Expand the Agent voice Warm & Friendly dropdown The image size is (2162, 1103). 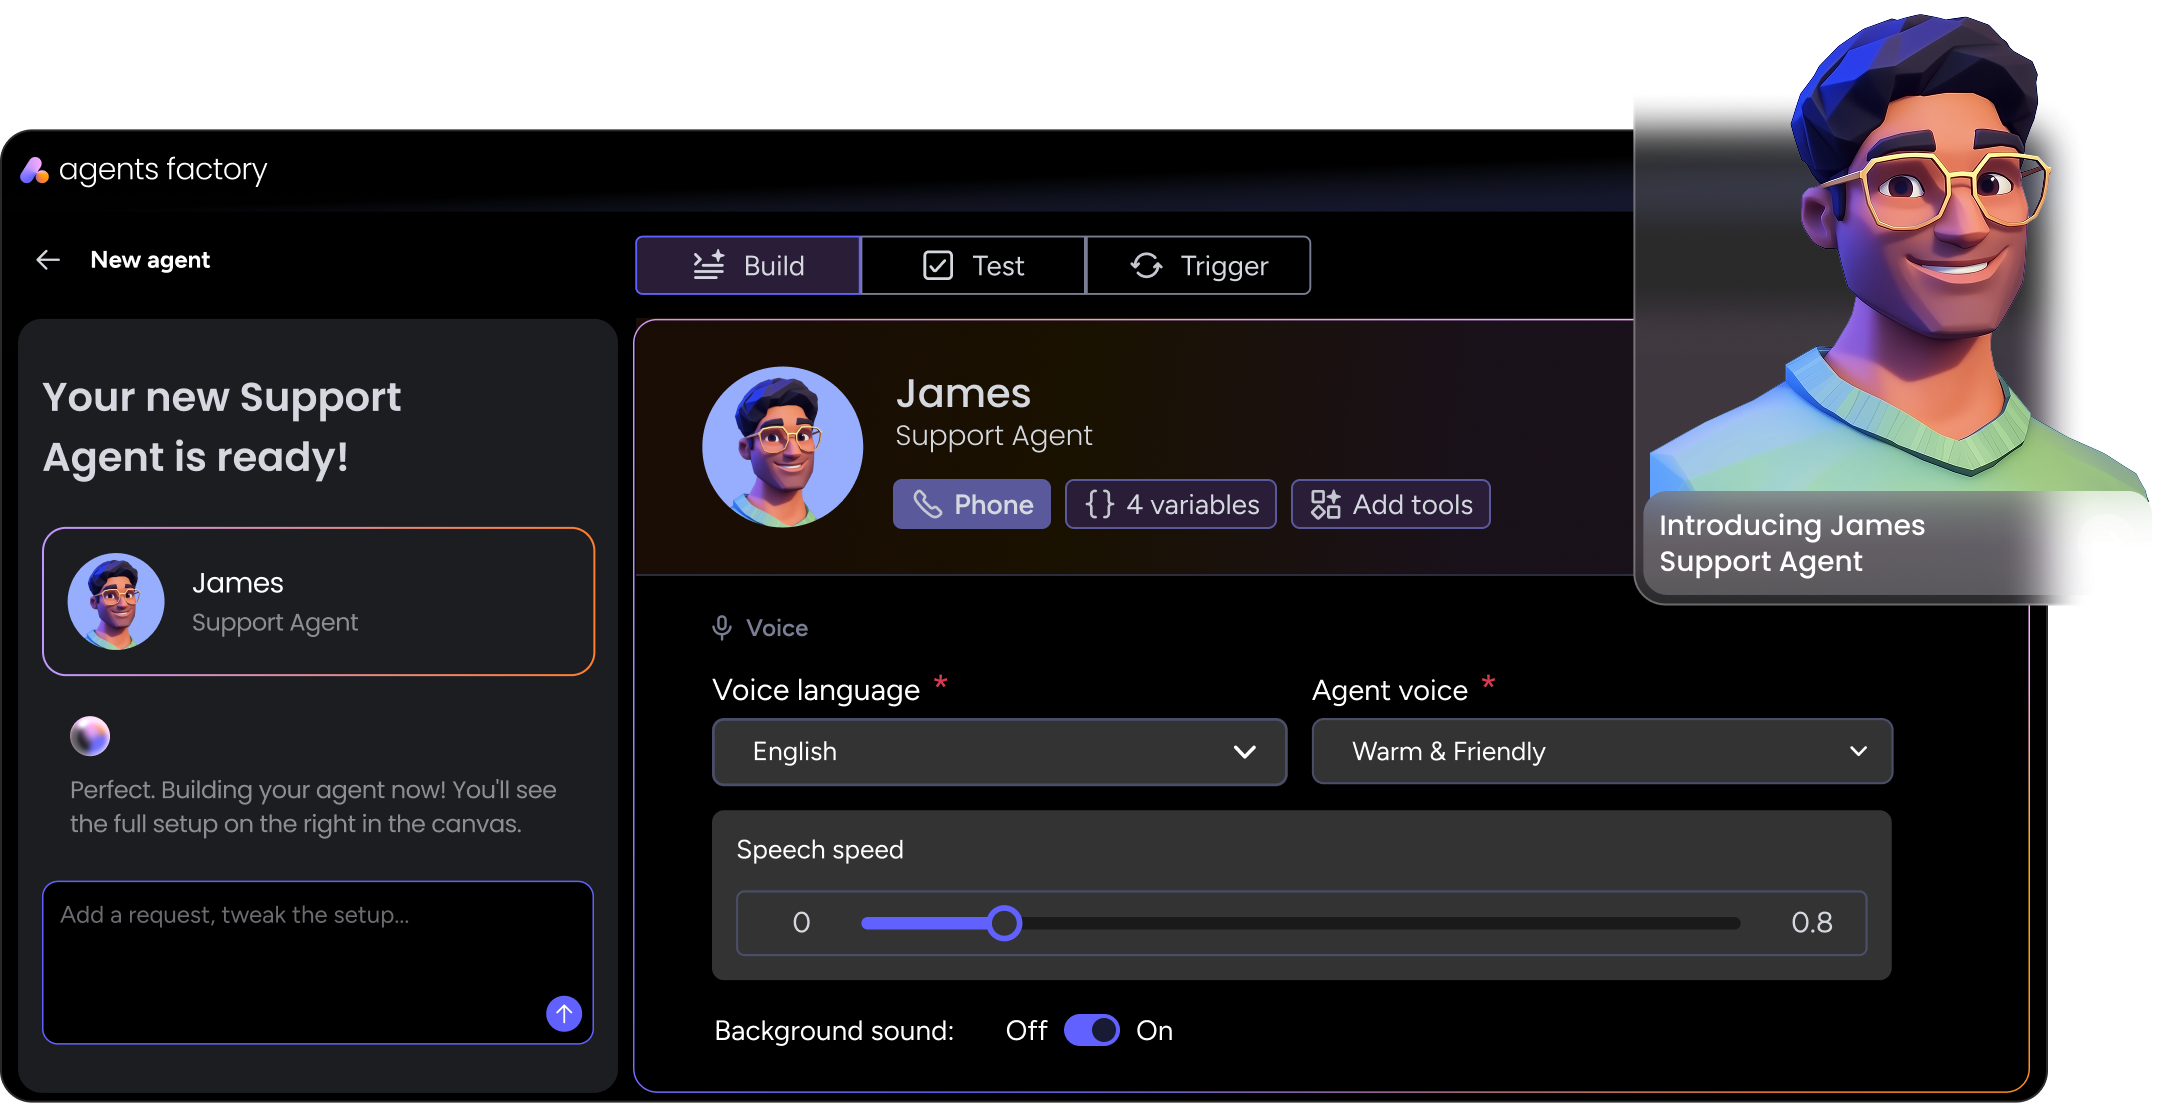coord(1601,751)
